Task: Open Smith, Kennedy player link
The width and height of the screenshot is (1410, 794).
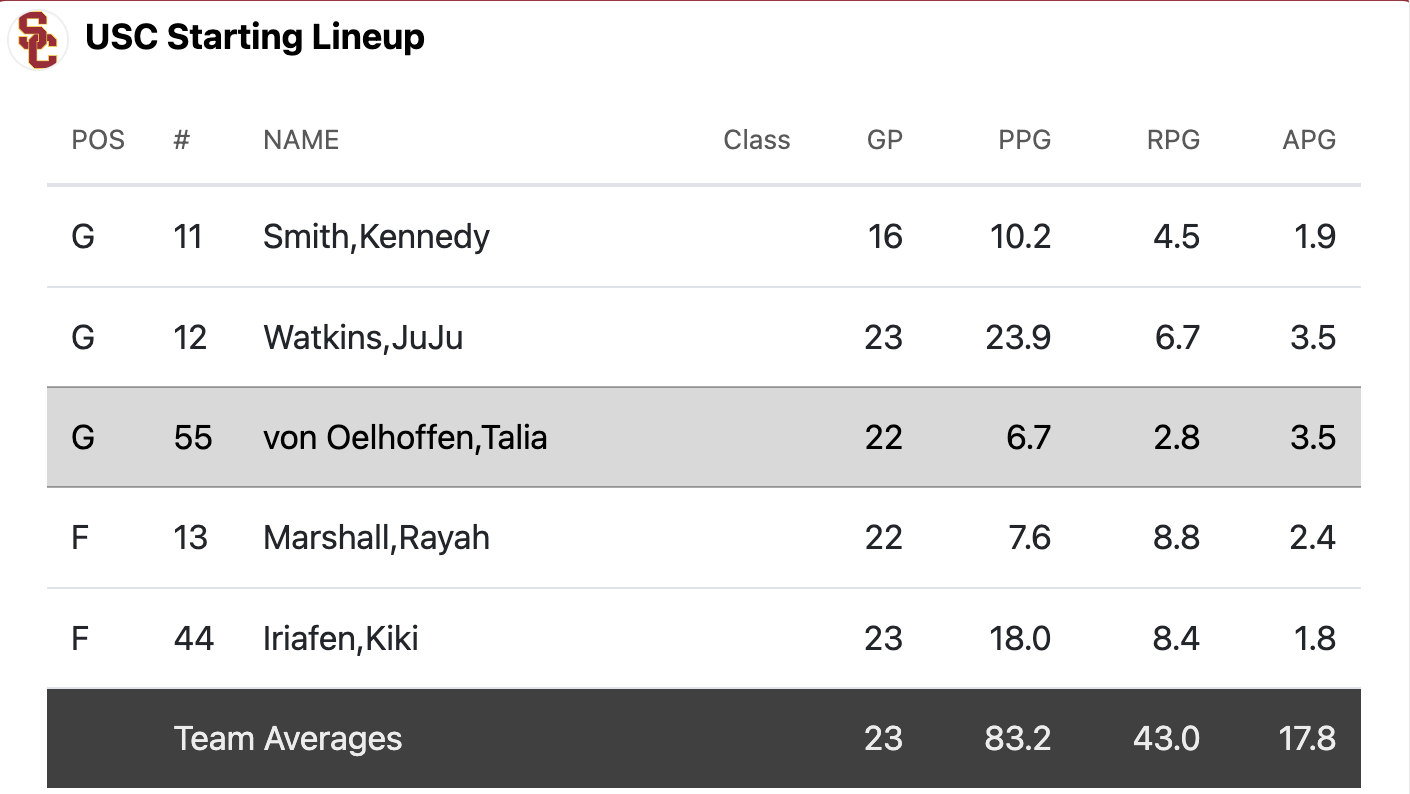Action: 376,237
